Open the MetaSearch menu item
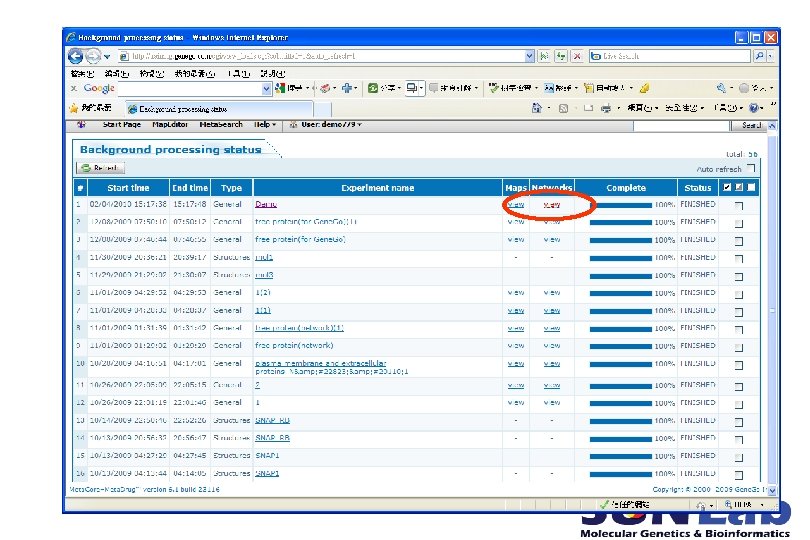Screen dimensions: 810x540 tap(220, 125)
